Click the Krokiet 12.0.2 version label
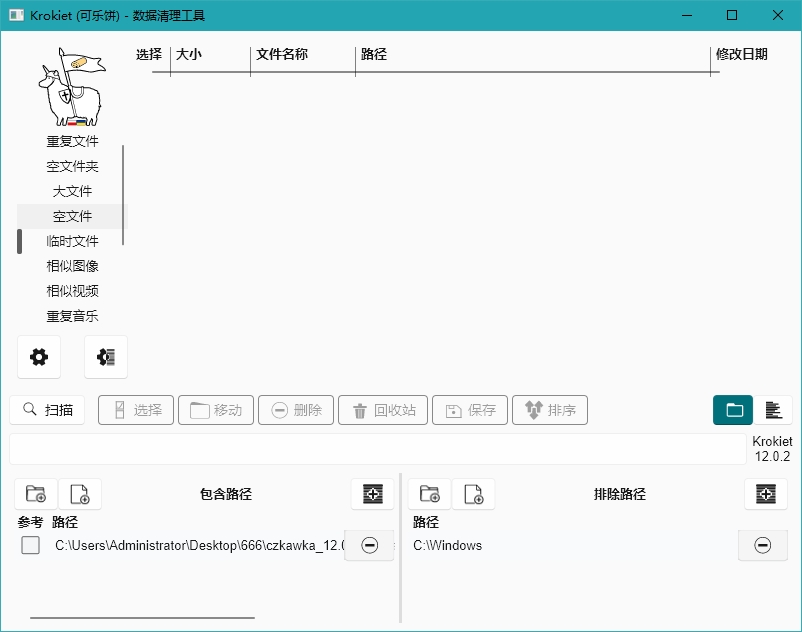 pyautogui.click(x=772, y=449)
